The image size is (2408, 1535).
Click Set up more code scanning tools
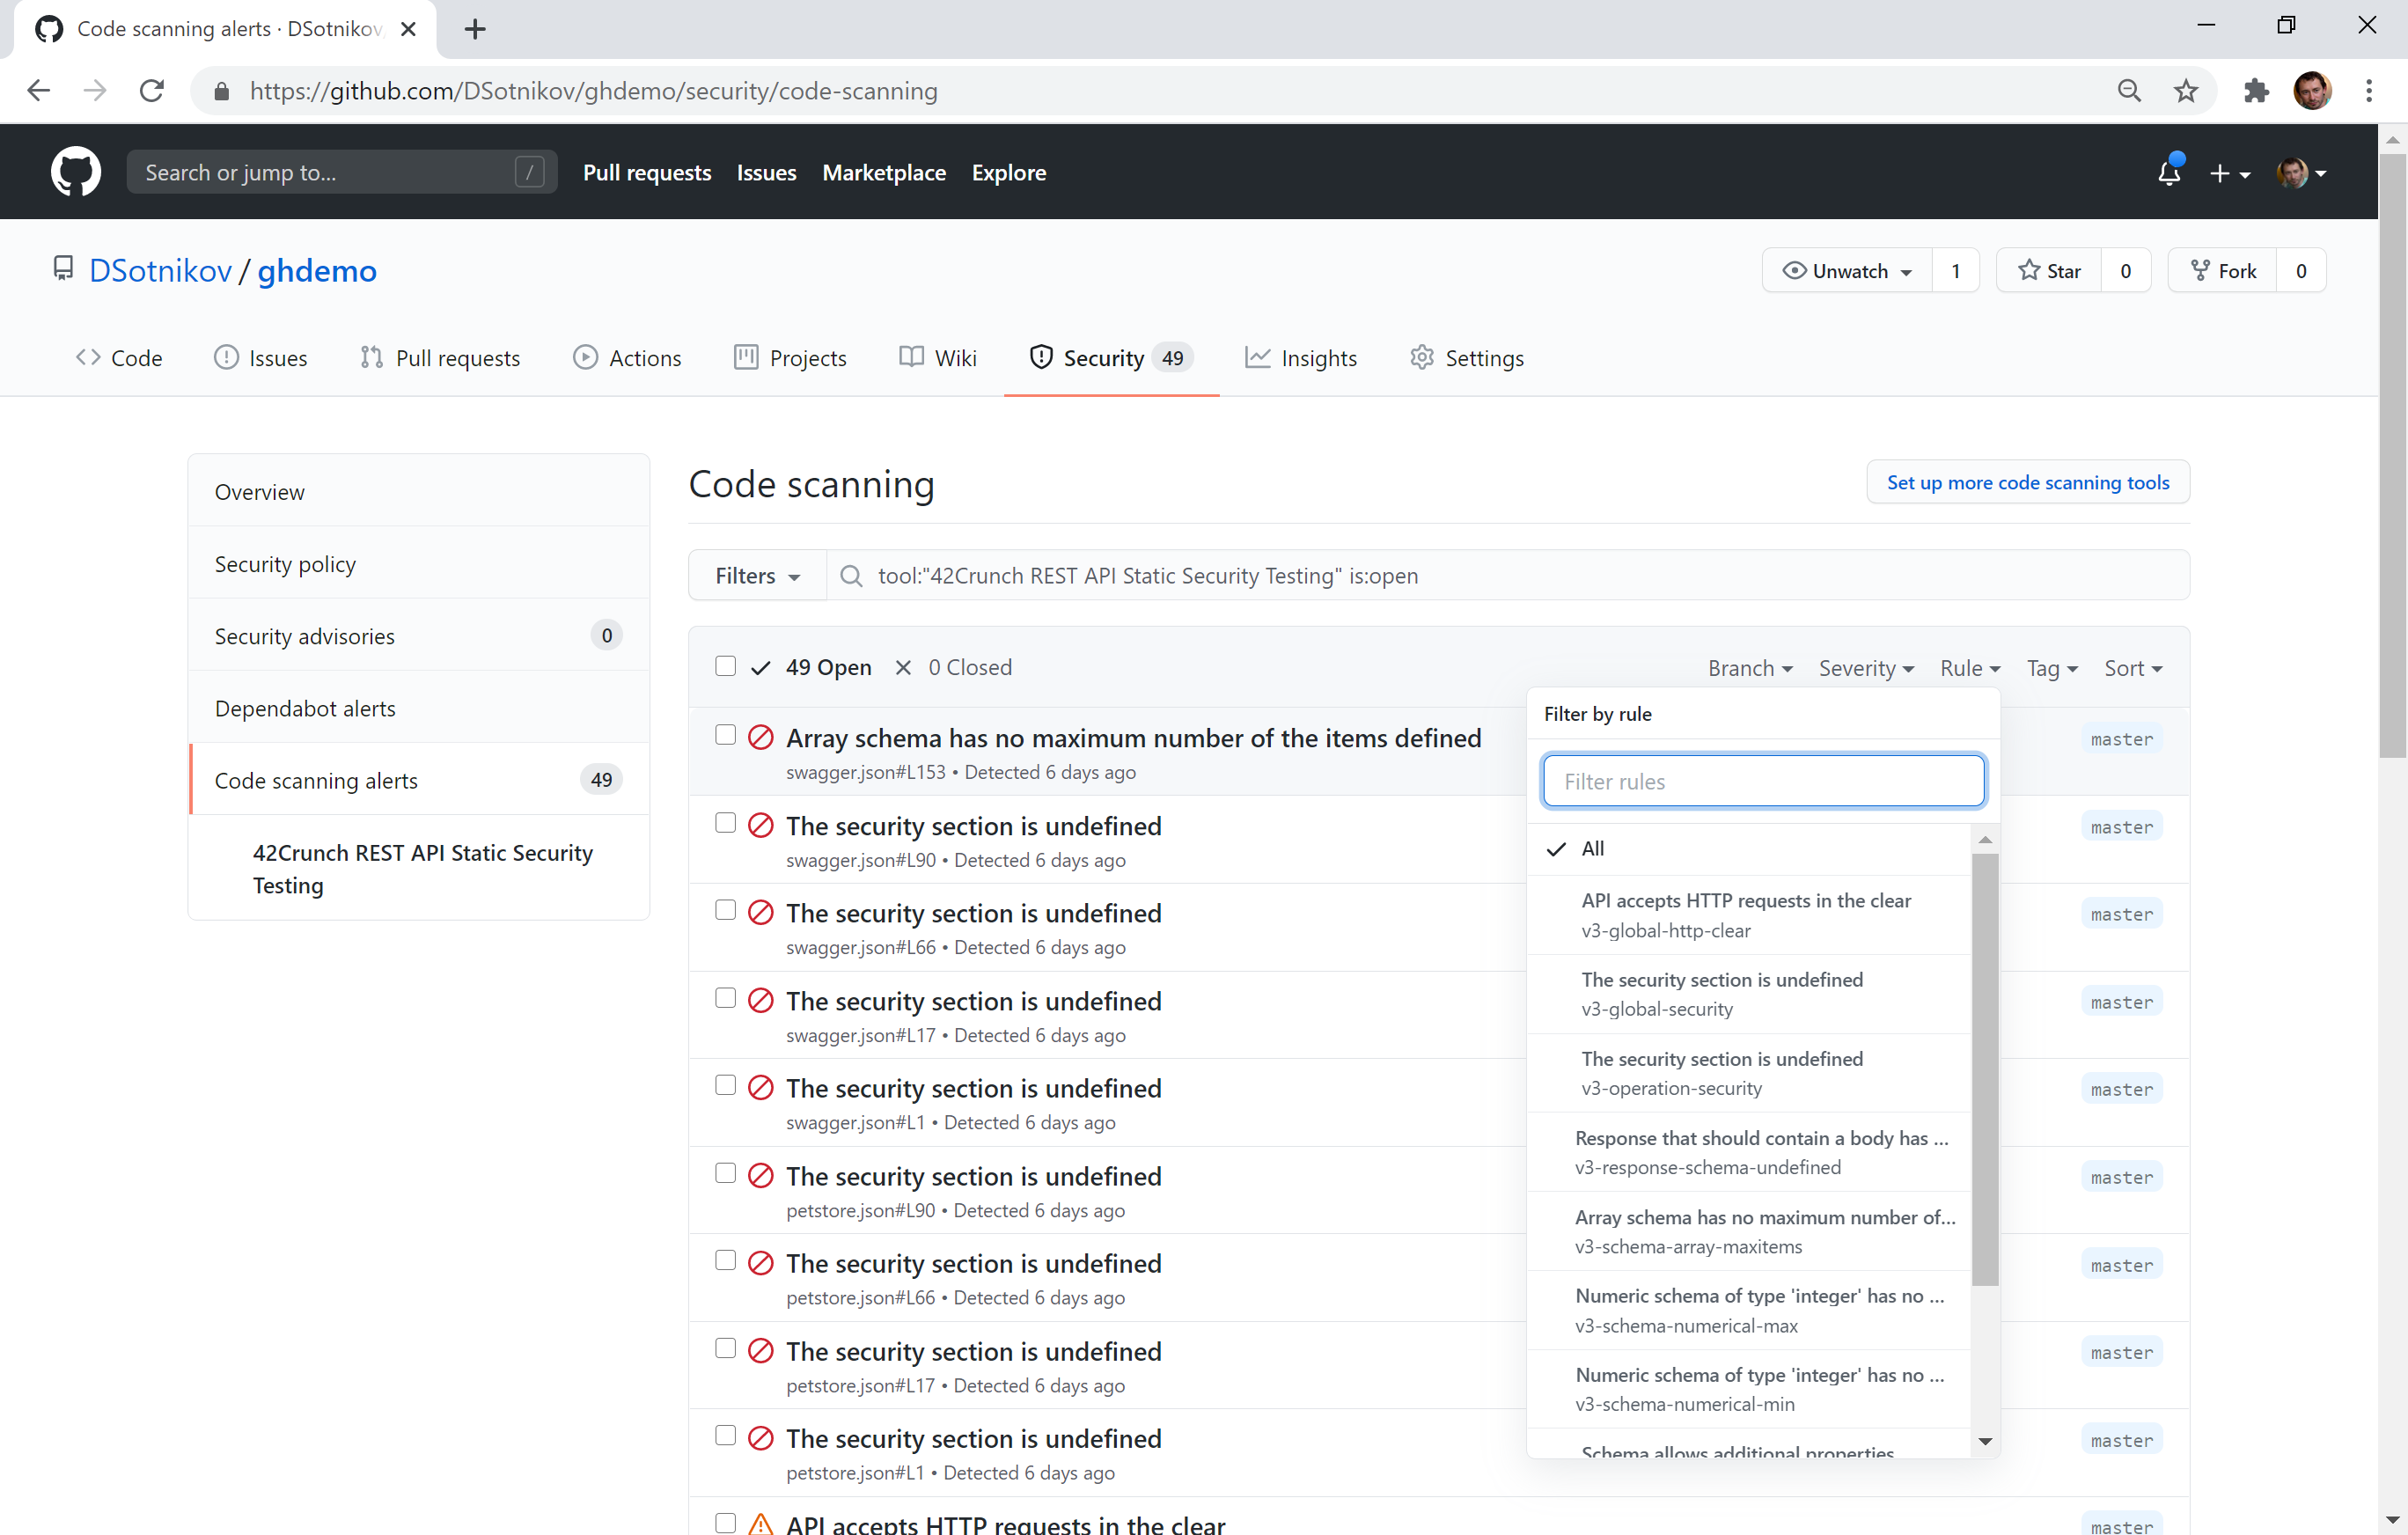(x=2027, y=483)
